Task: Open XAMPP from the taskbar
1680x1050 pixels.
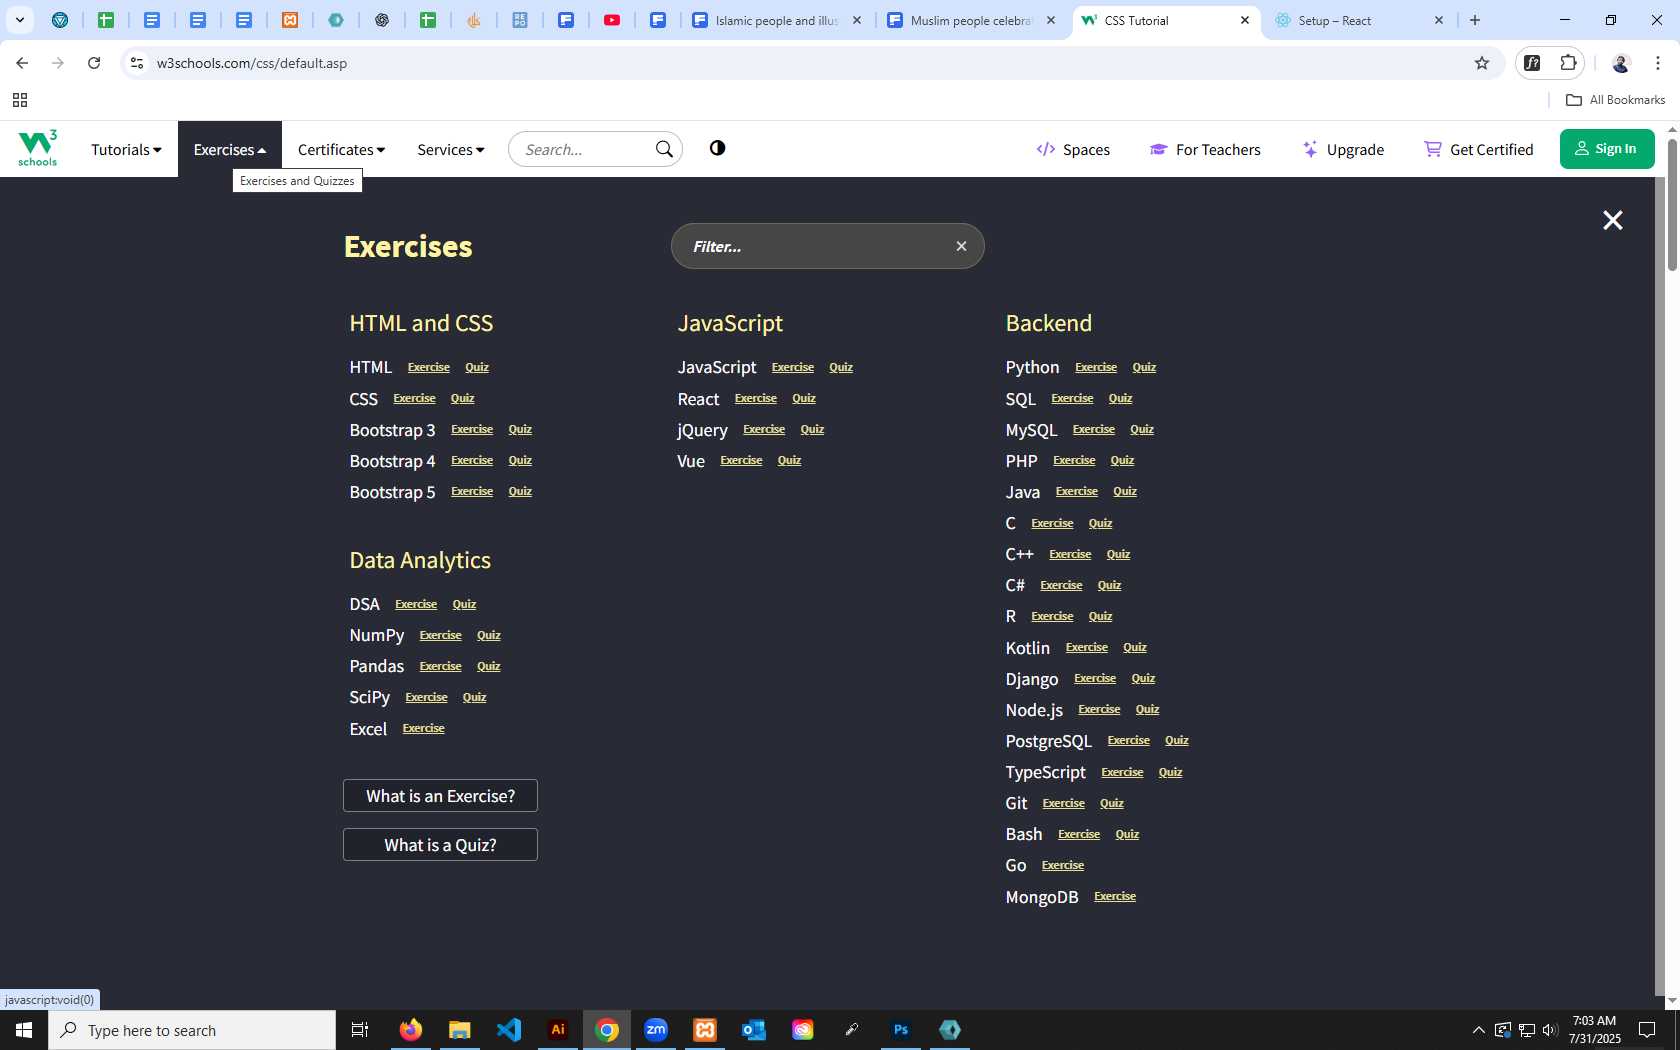Action: 705,1030
